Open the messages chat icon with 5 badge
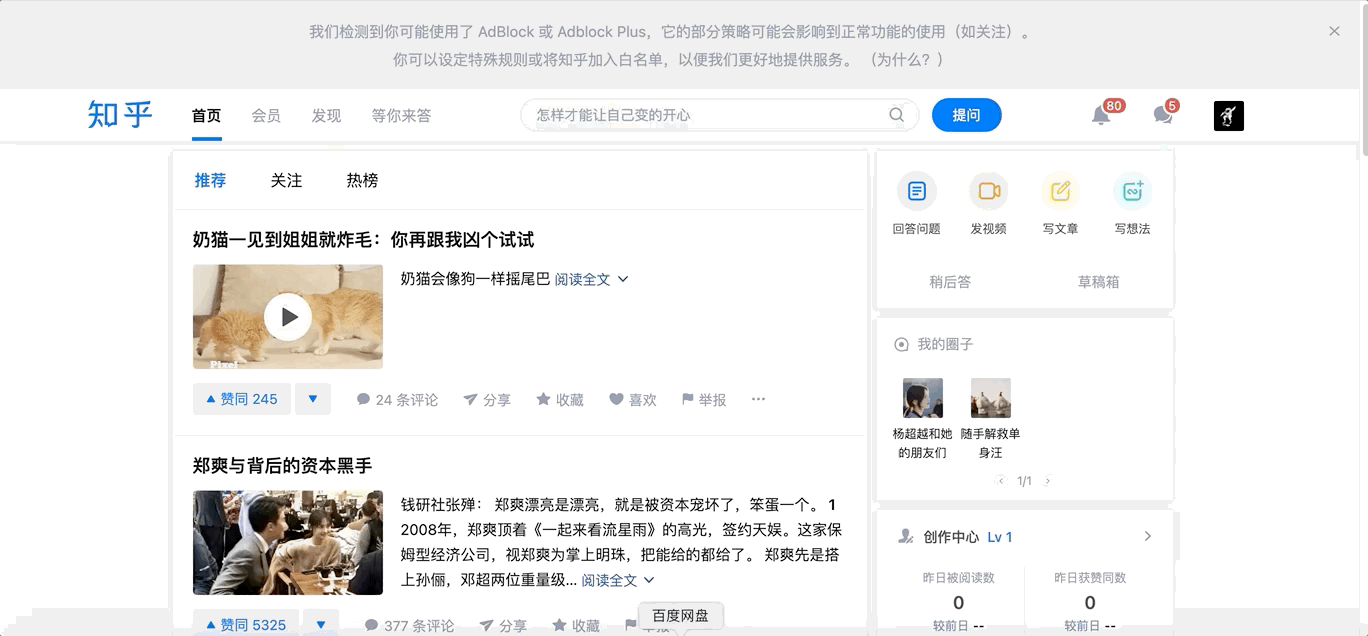The height and width of the screenshot is (636, 1368). [1163, 115]
